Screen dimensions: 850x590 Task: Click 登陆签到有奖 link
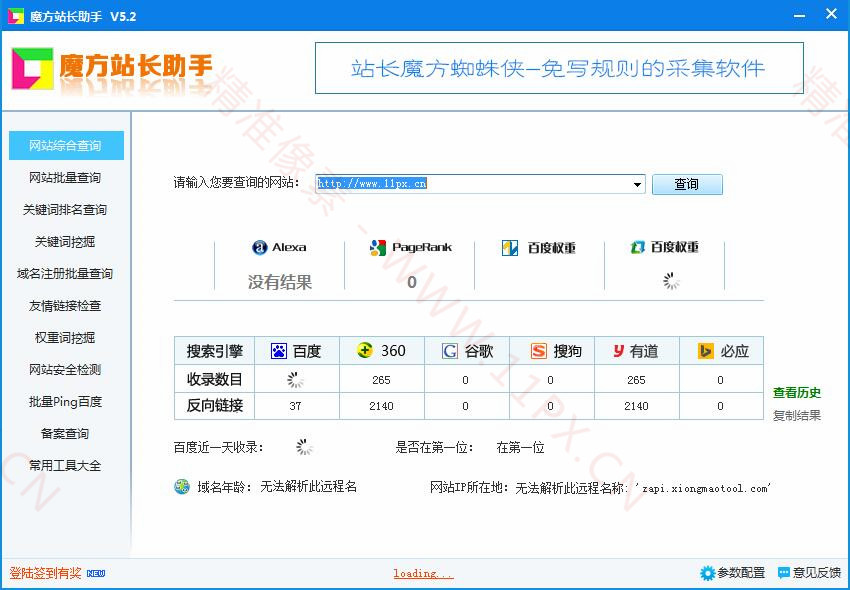point(46,573)
